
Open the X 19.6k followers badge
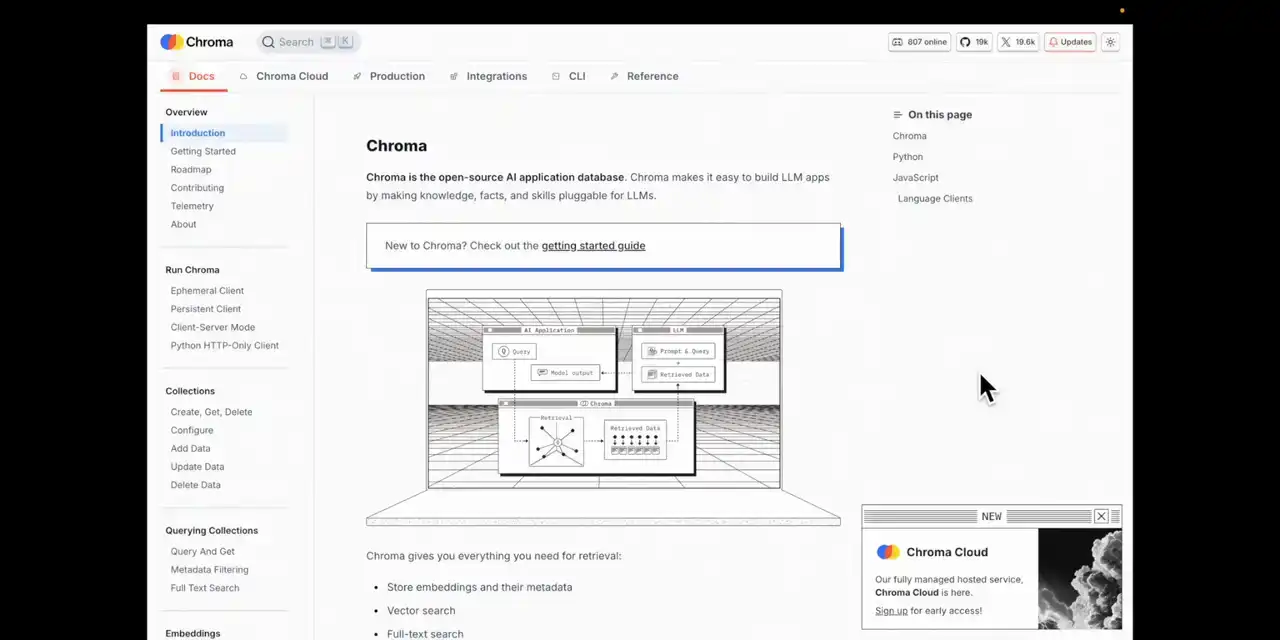coord(1017,42)
